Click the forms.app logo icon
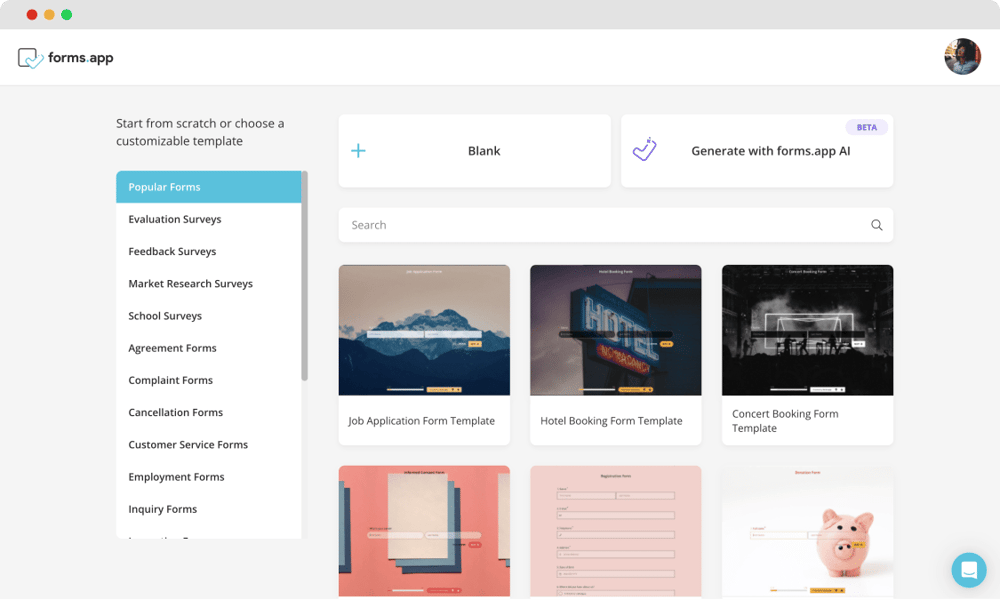 pyautogui.click(x=31, y=58)
